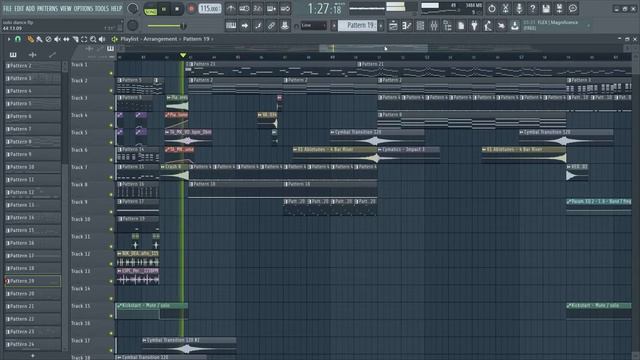Open the FILE menu
Screen dimensions: 640x360
[7, 8]
